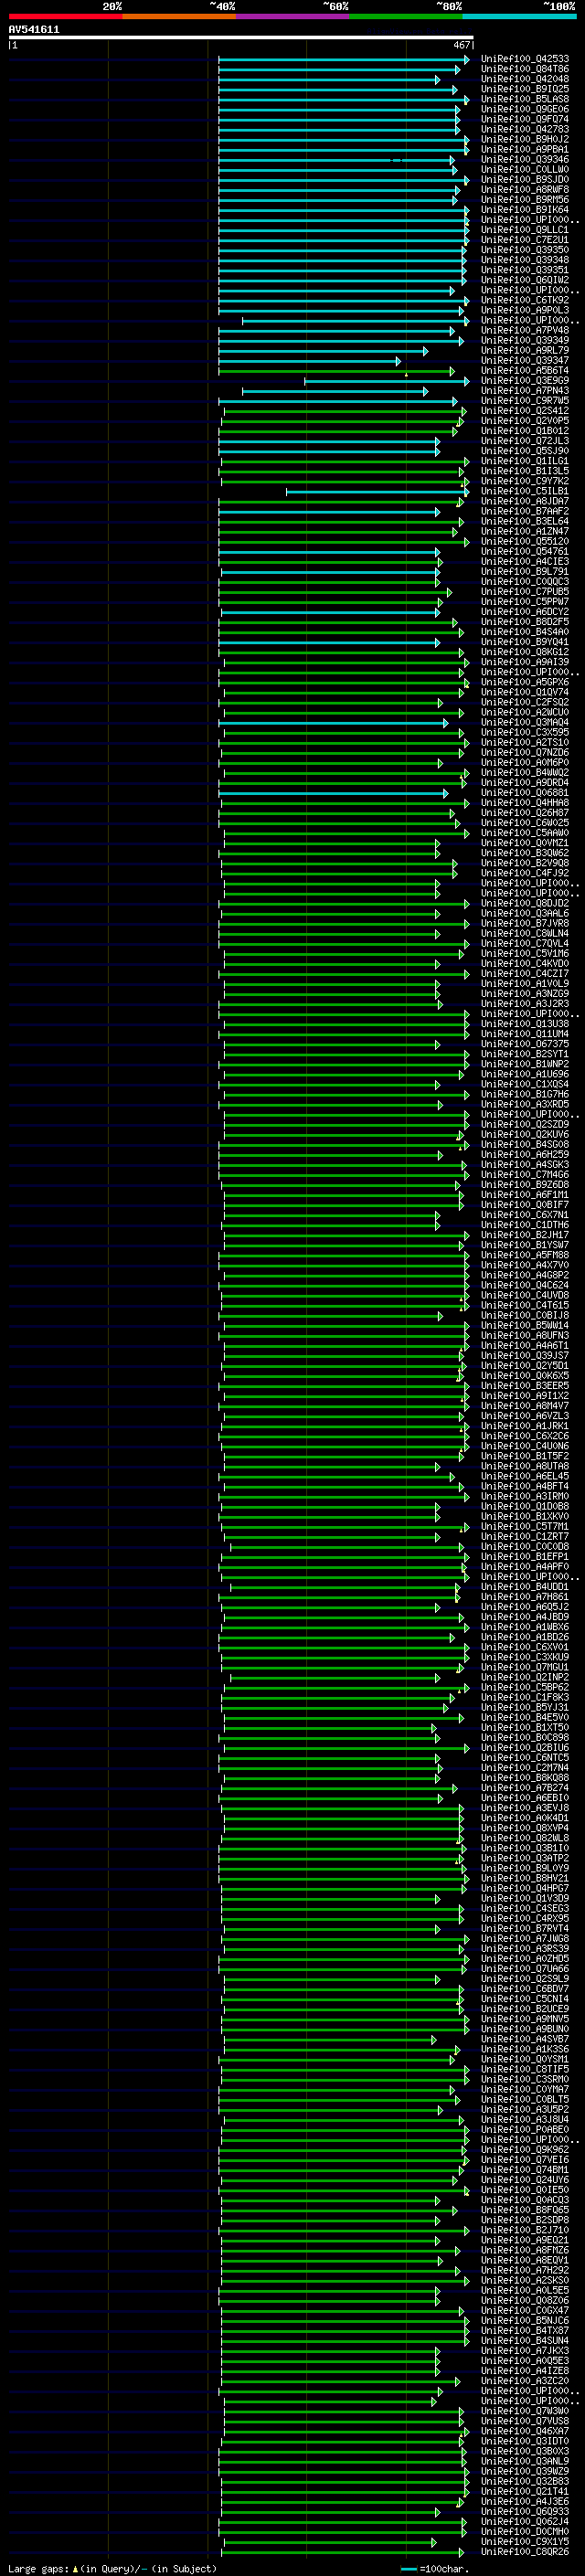Click the Large gaps legend text
Viewport: 585px width, 2576px height.
point(112,2569)
